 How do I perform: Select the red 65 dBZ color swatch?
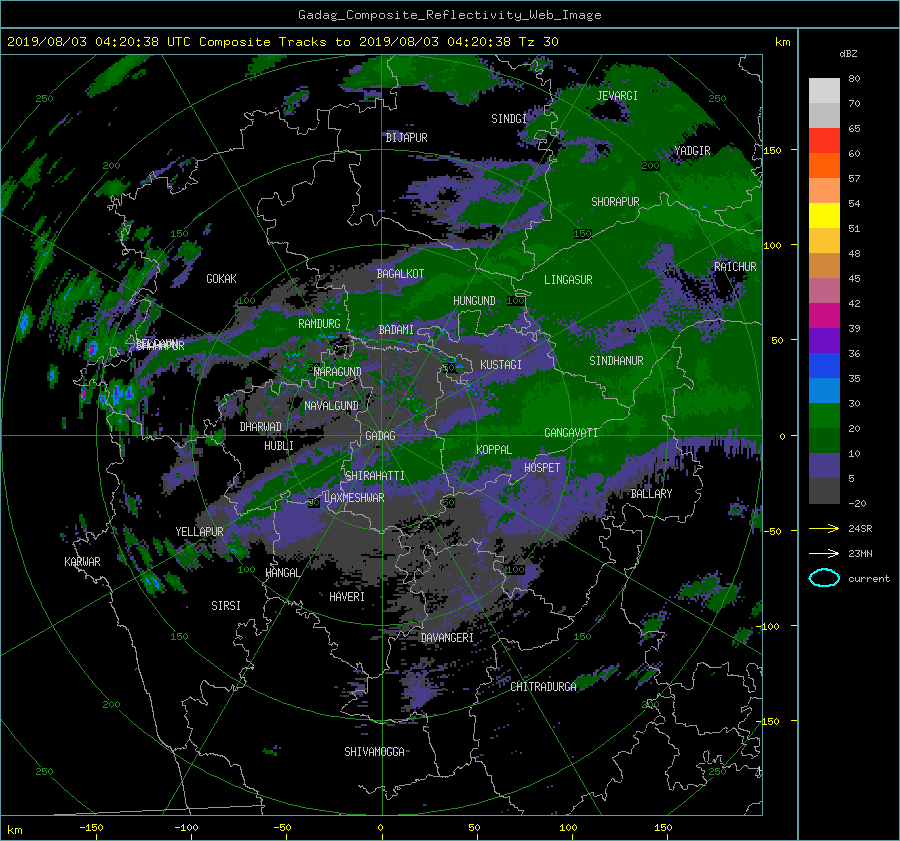(x=824, y=140)
